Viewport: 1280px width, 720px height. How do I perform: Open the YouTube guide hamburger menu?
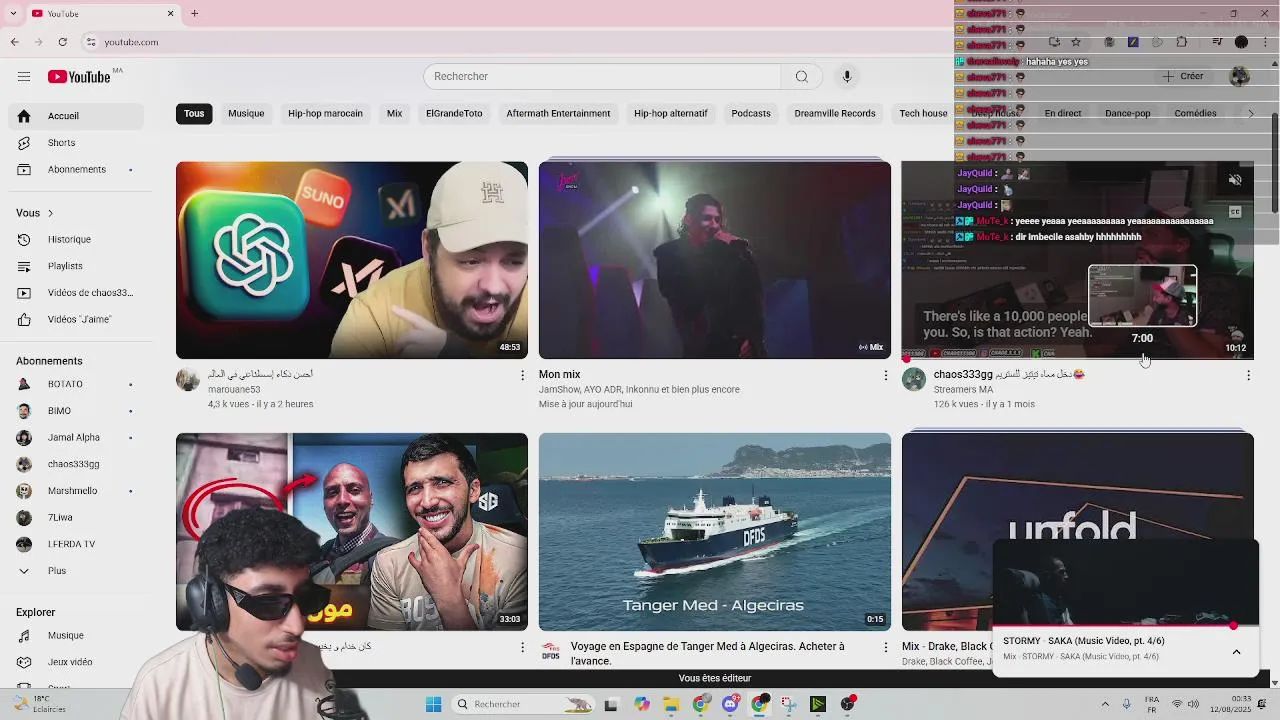pyautogui.click(x=24, y=77)
